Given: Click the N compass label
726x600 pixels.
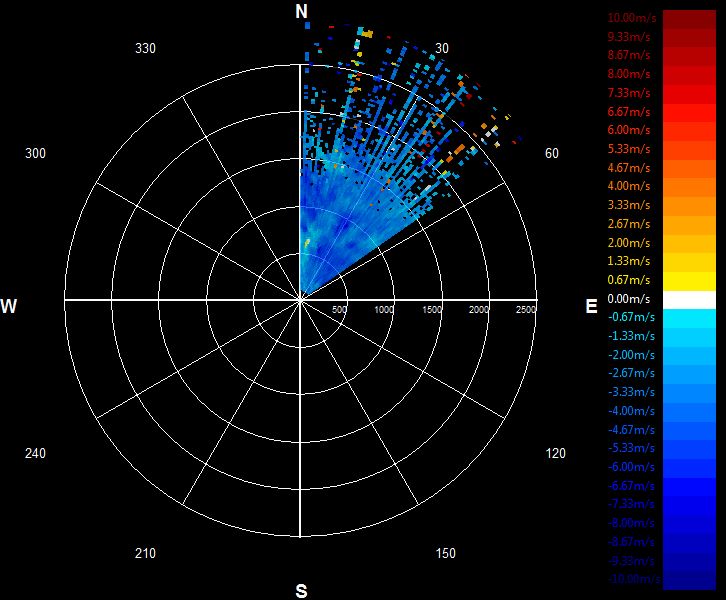Looking at the screenshot, I should coord(301,11).
